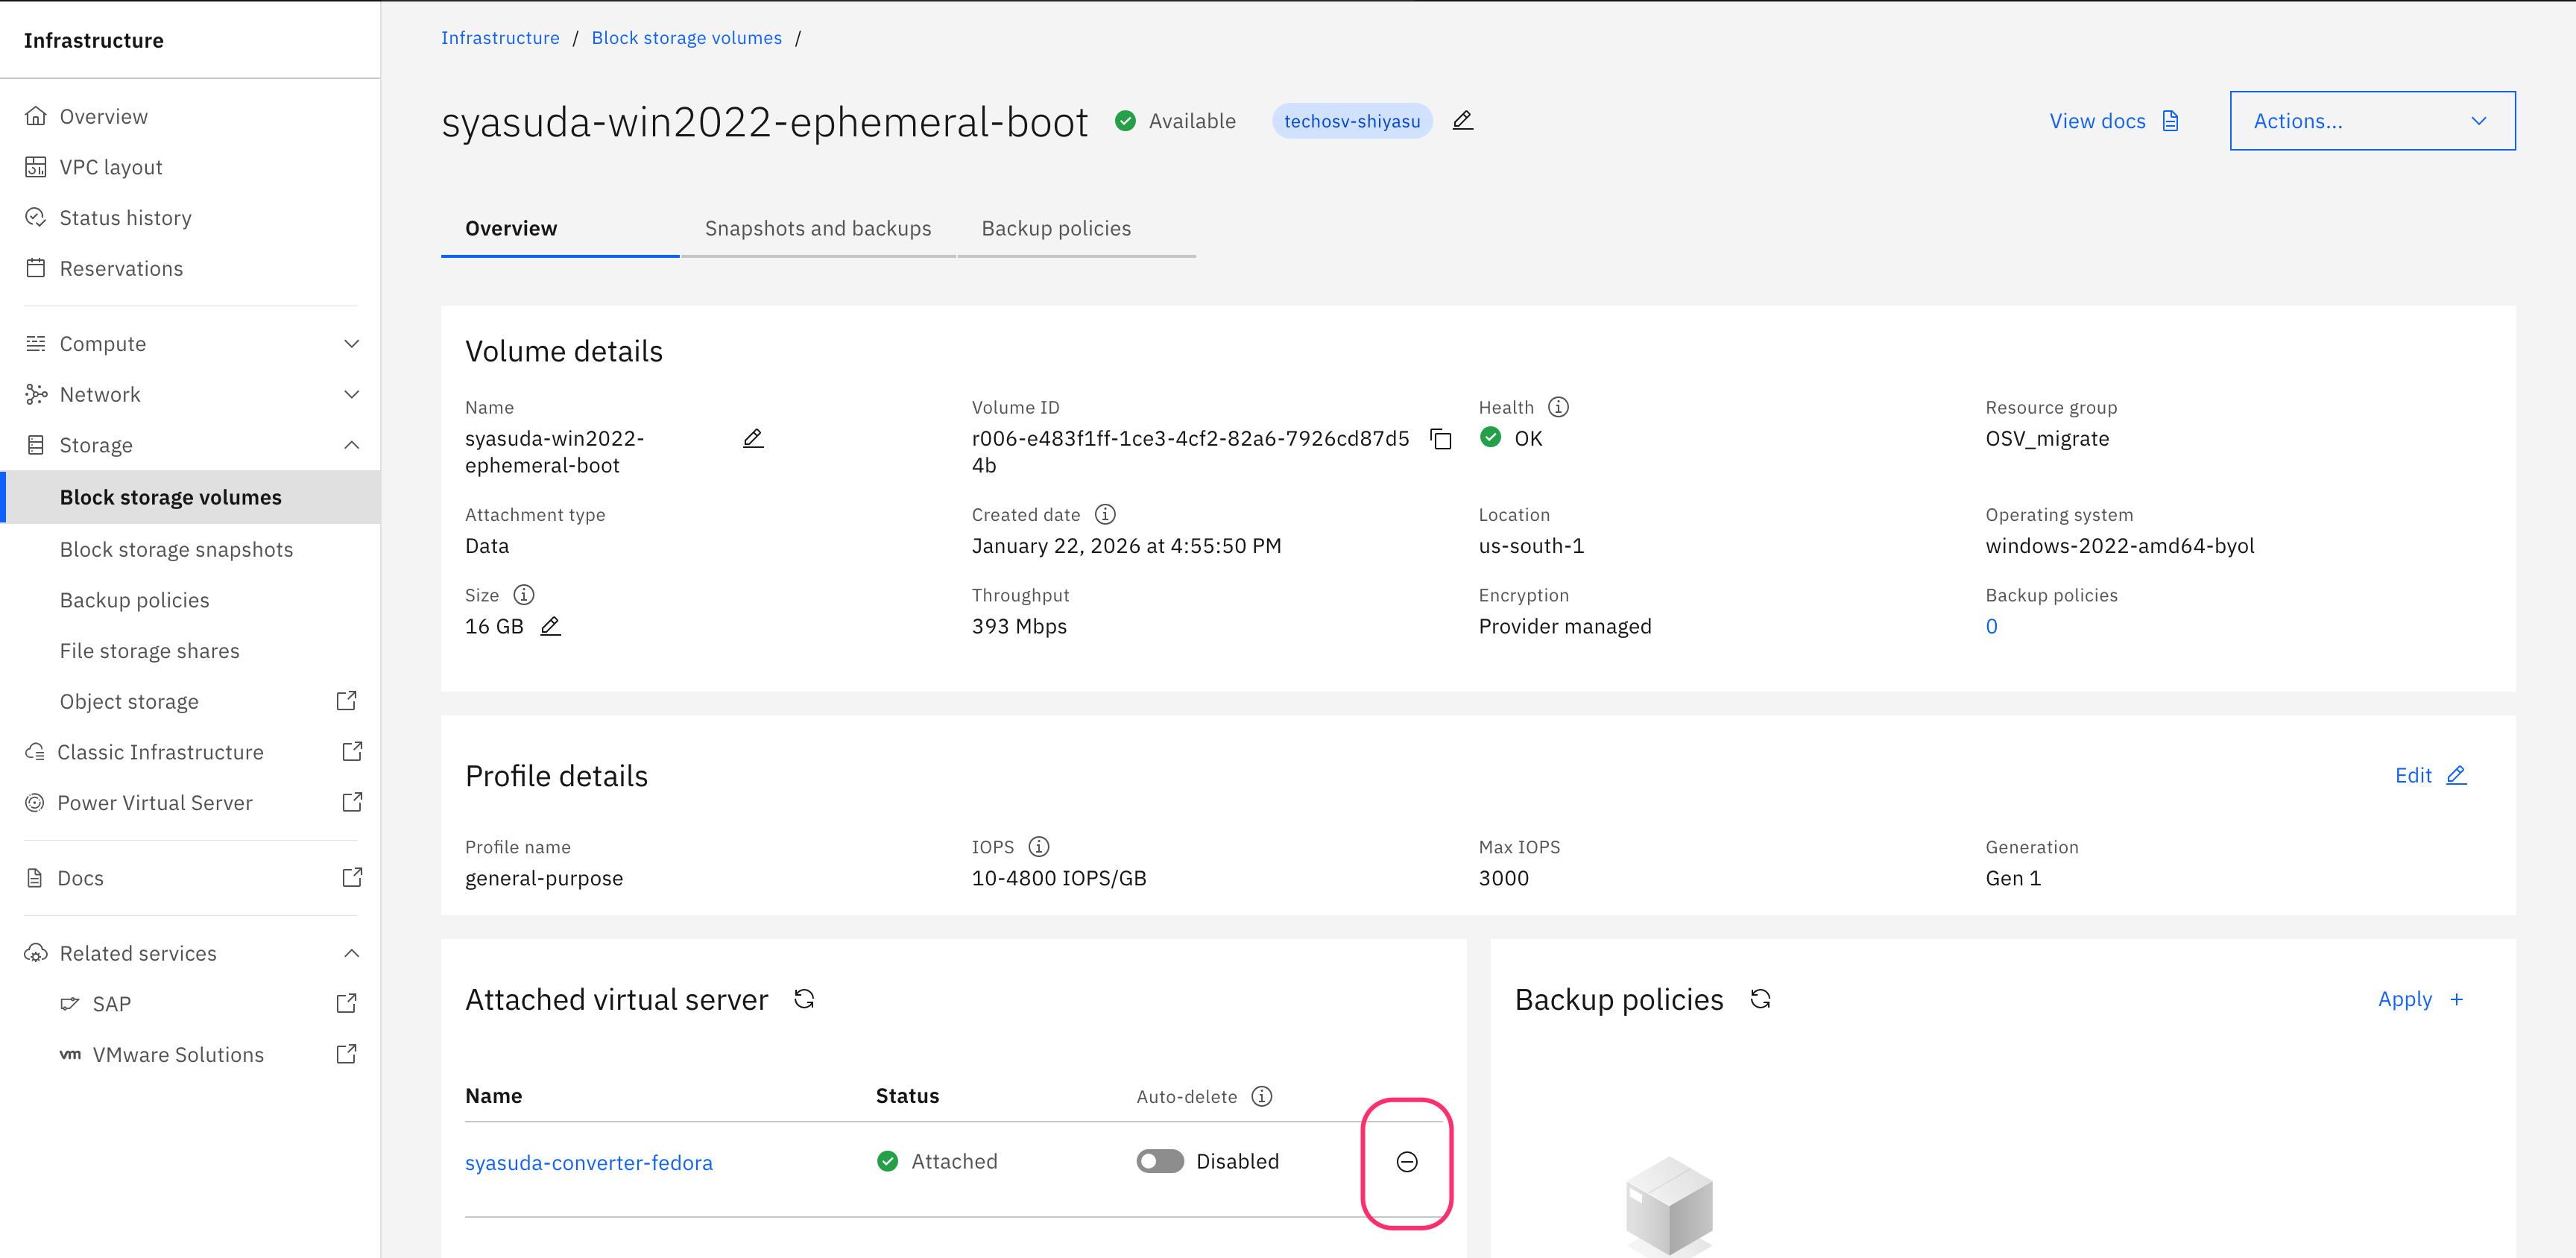This screenshot has height=1258, width=2576.
Task: Edit the 16 GB size value
Action: click(550, 627)
